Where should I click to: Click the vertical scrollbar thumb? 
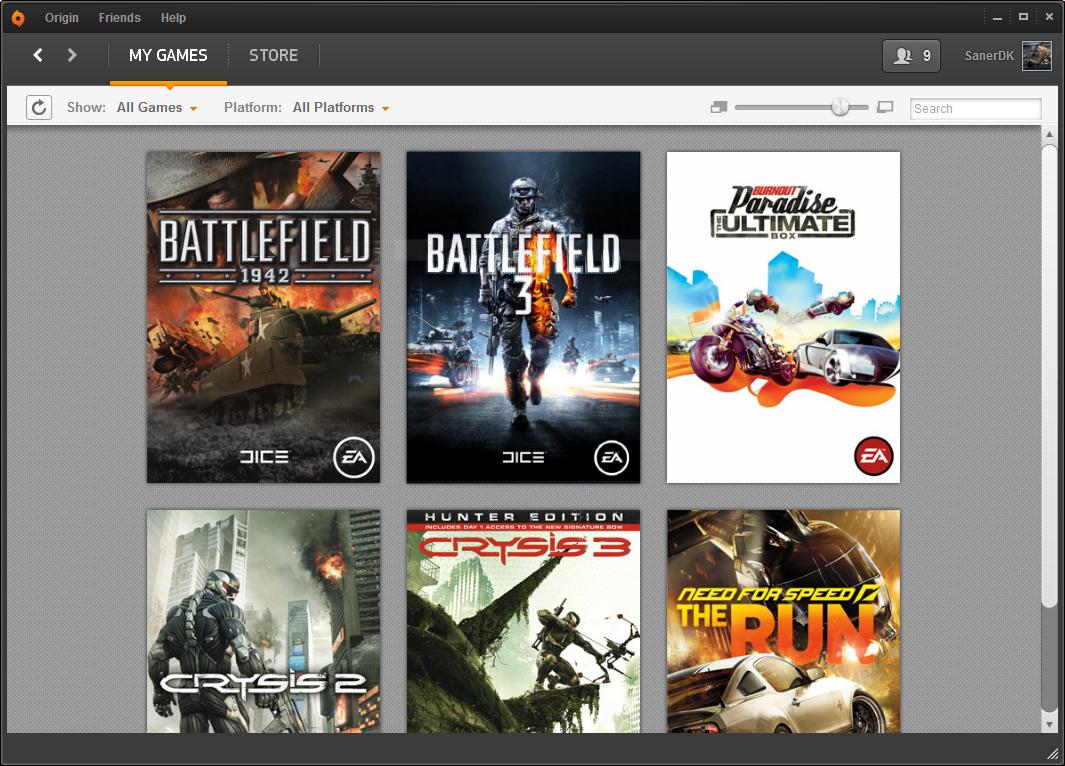[x=1049, y=374]
